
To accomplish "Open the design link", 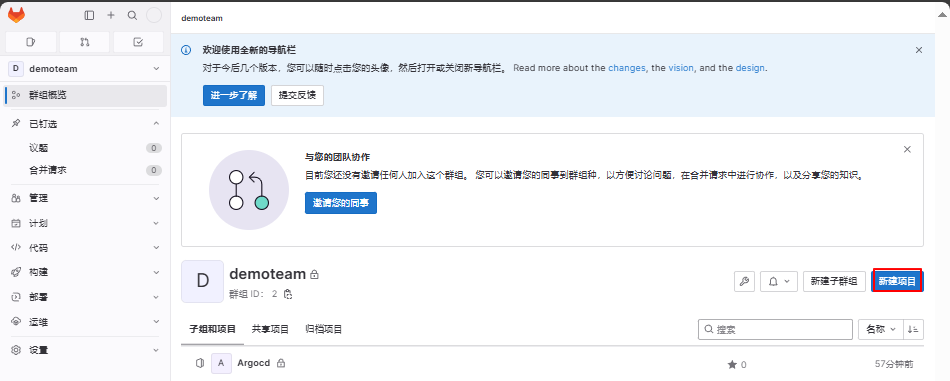I will coord(750,68).
